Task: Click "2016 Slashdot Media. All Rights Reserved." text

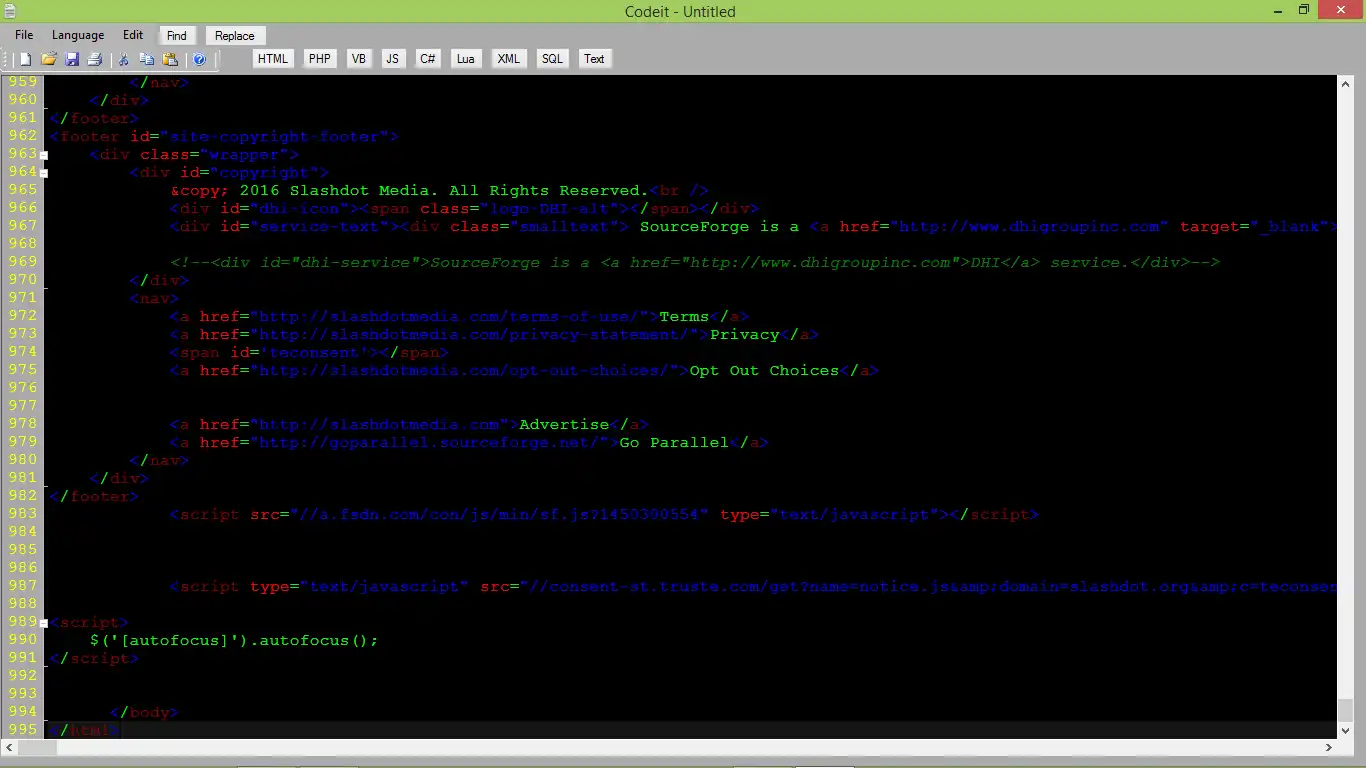Action: [444, 191]
